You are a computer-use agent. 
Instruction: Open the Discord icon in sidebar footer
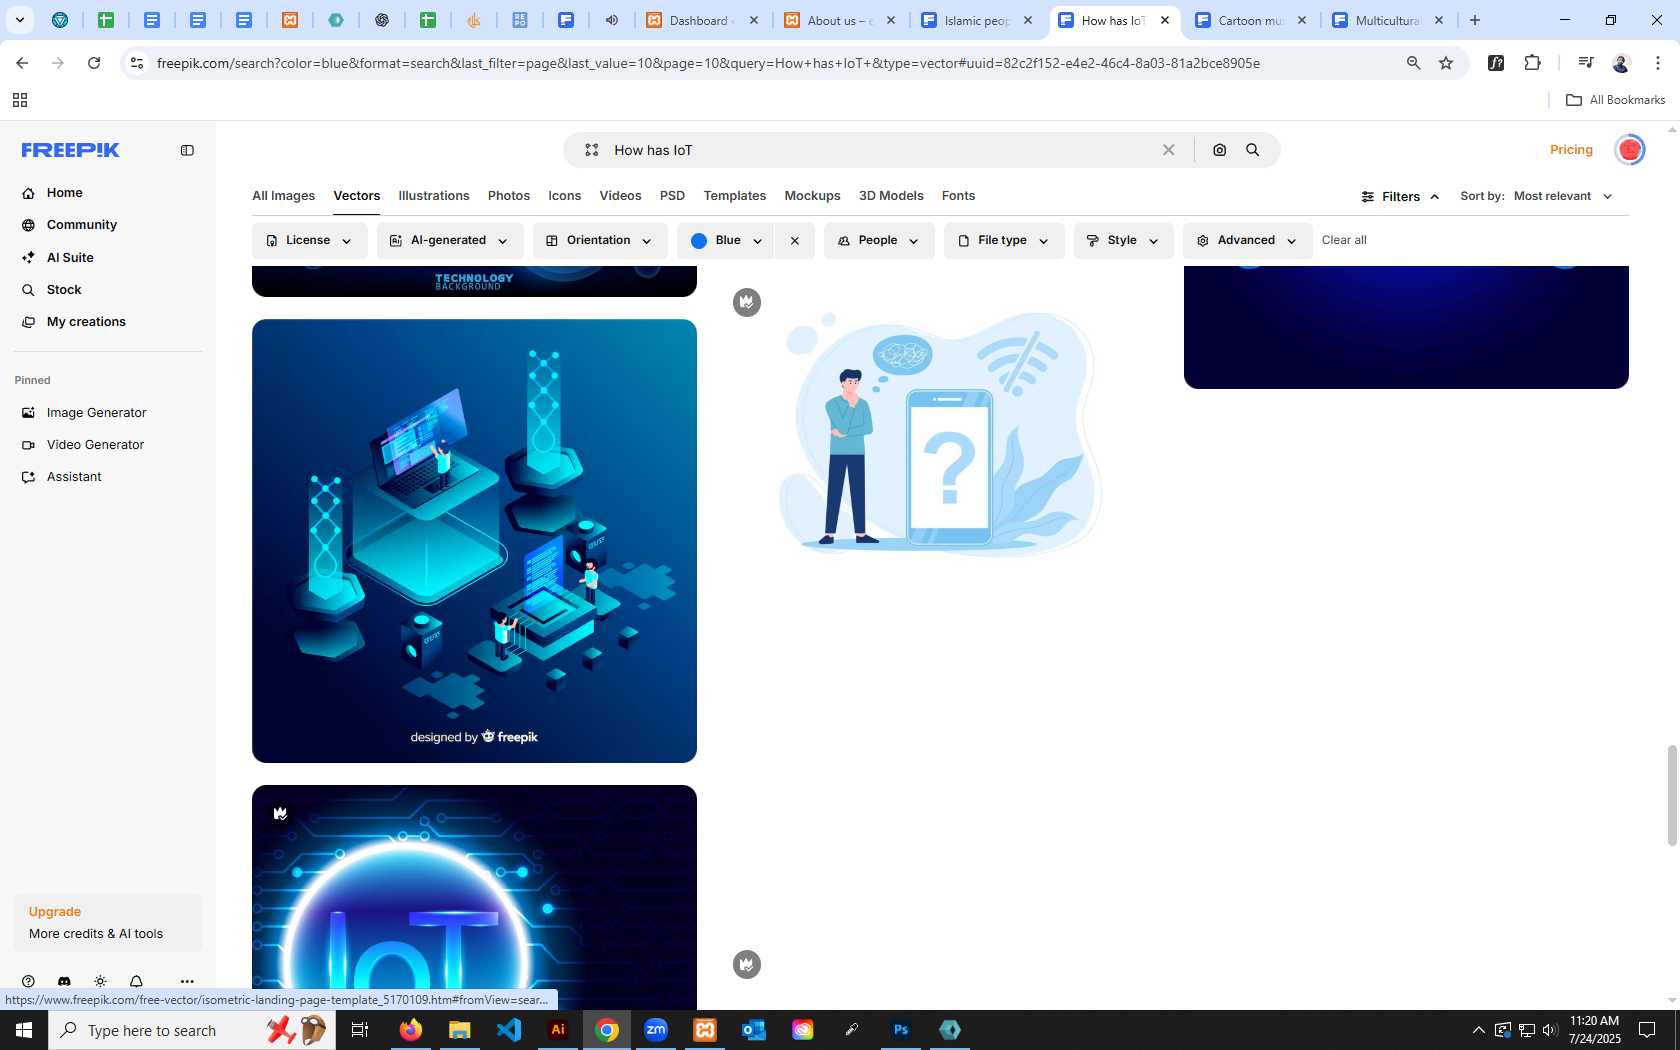click(64, 981)
